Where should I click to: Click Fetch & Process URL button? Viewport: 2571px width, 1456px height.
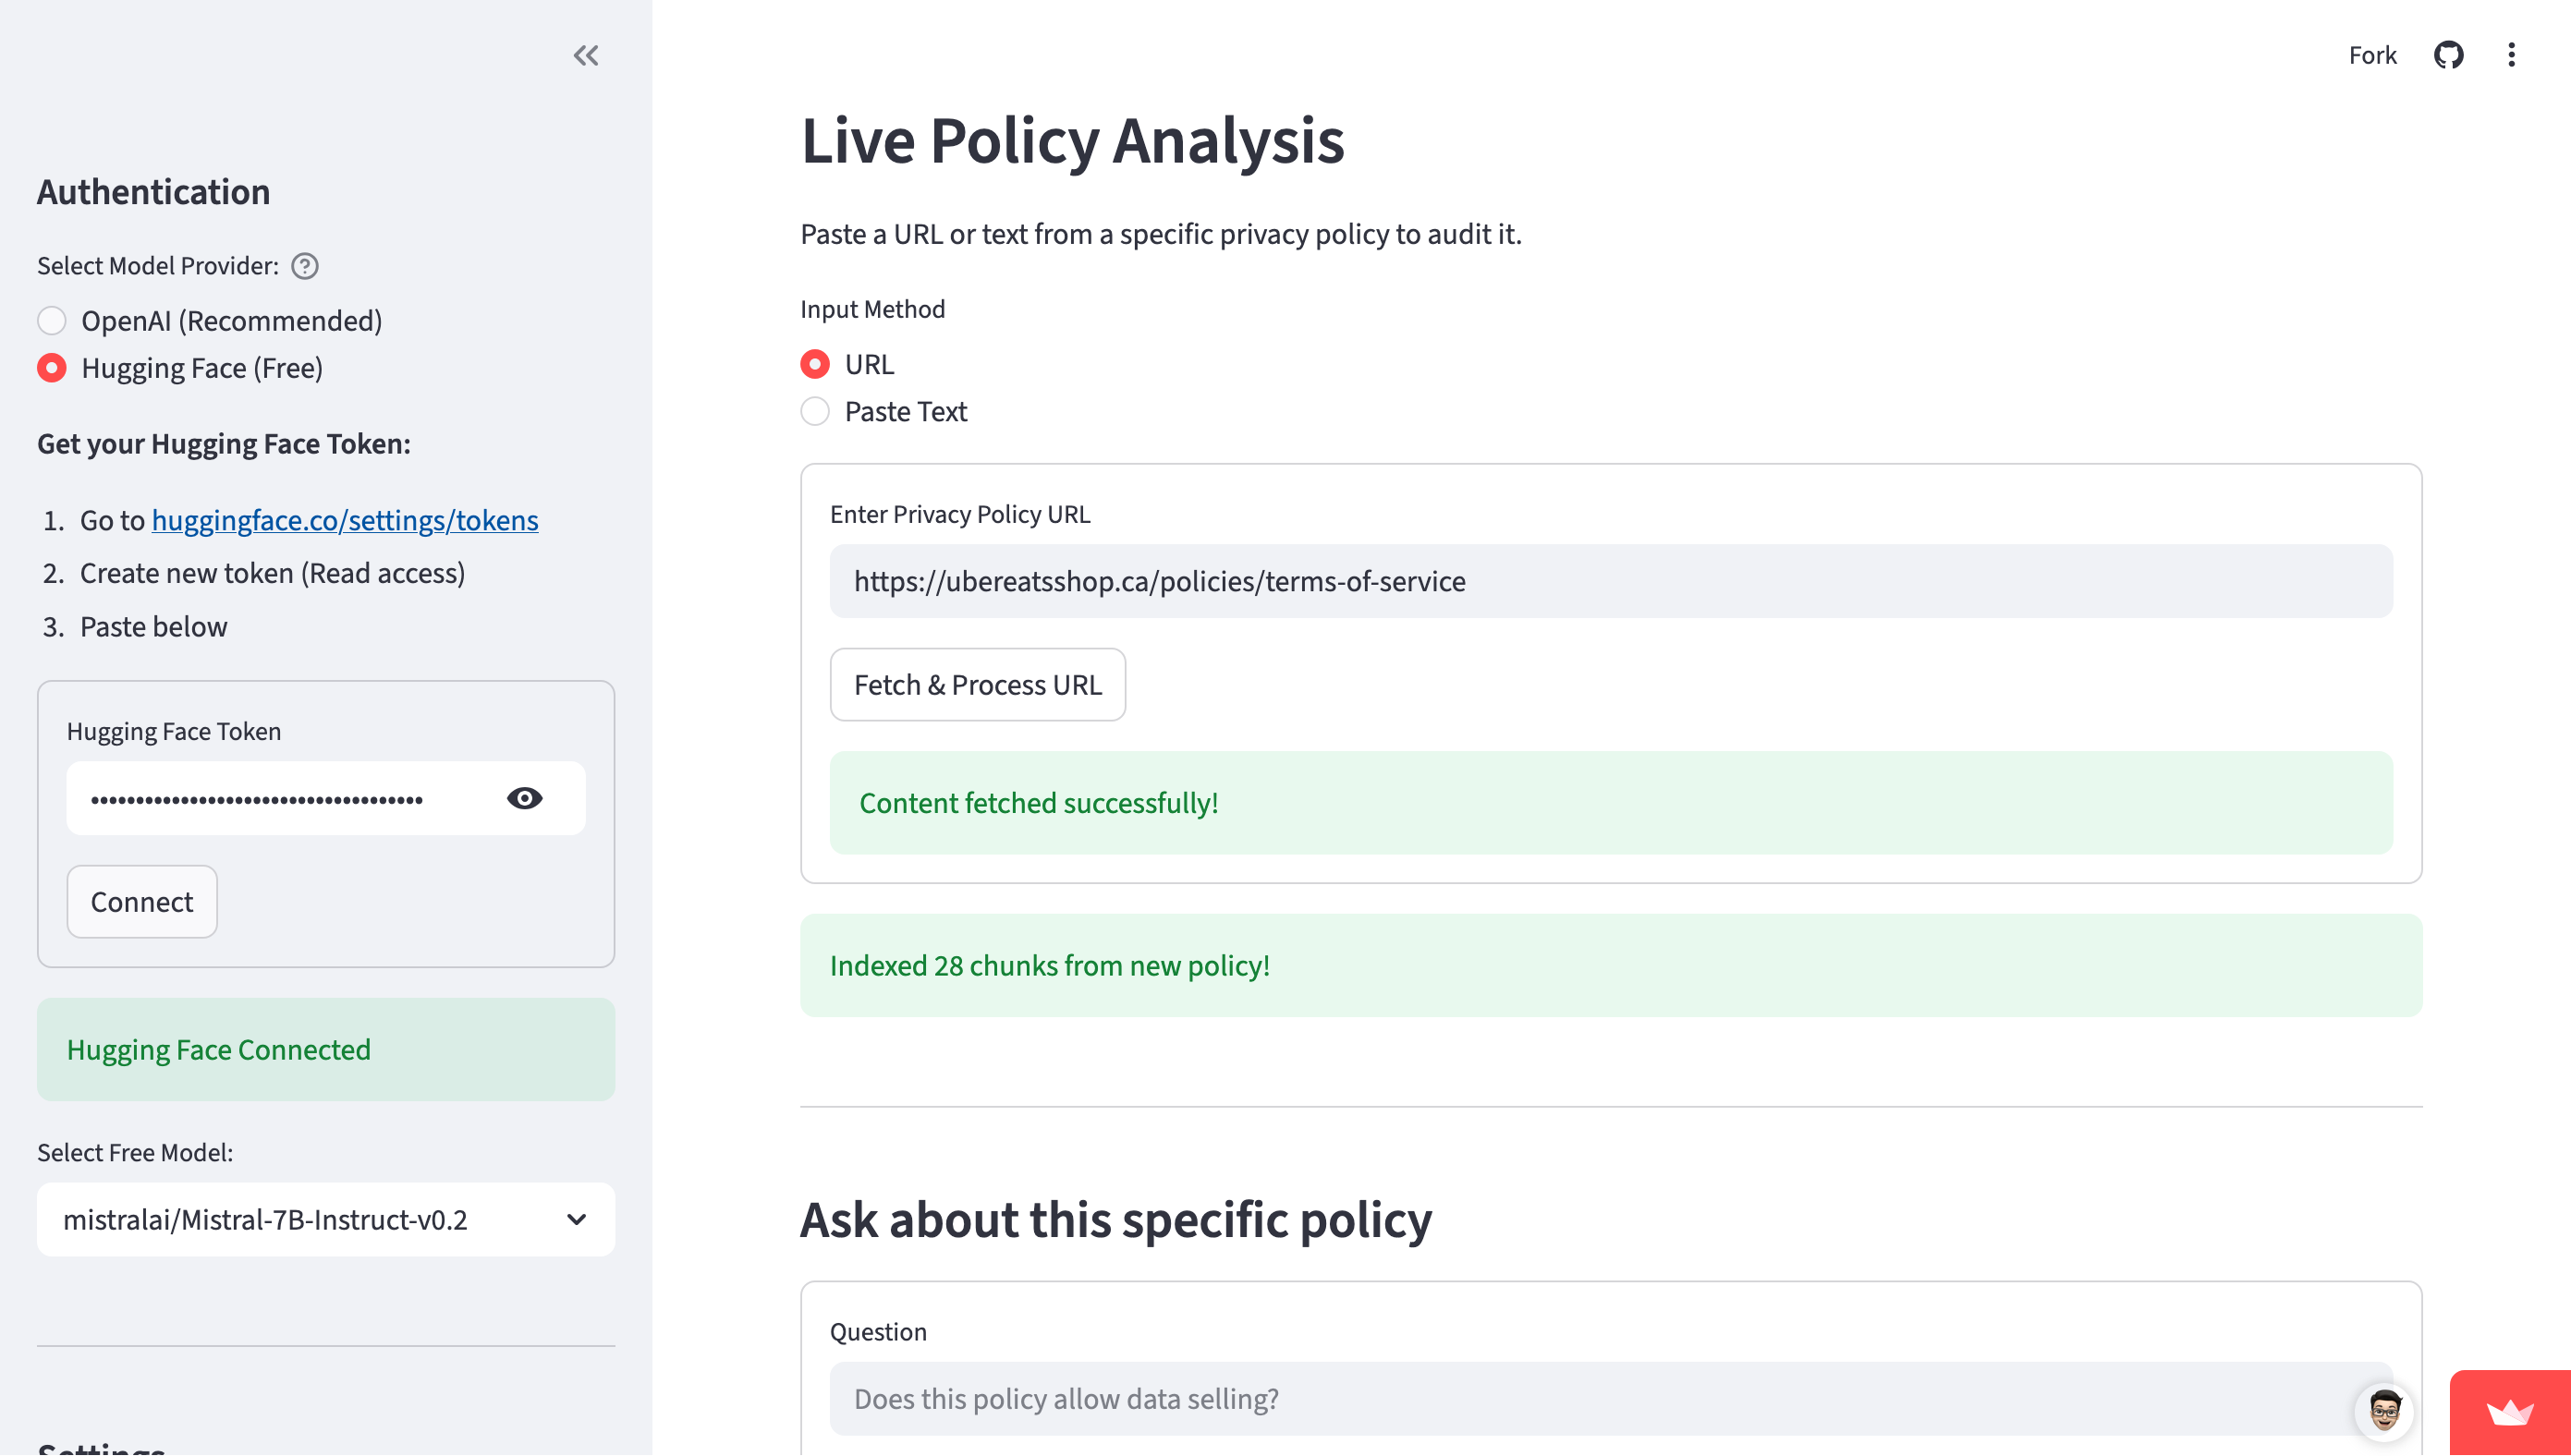pyautogui.click(x=978, y=685)
